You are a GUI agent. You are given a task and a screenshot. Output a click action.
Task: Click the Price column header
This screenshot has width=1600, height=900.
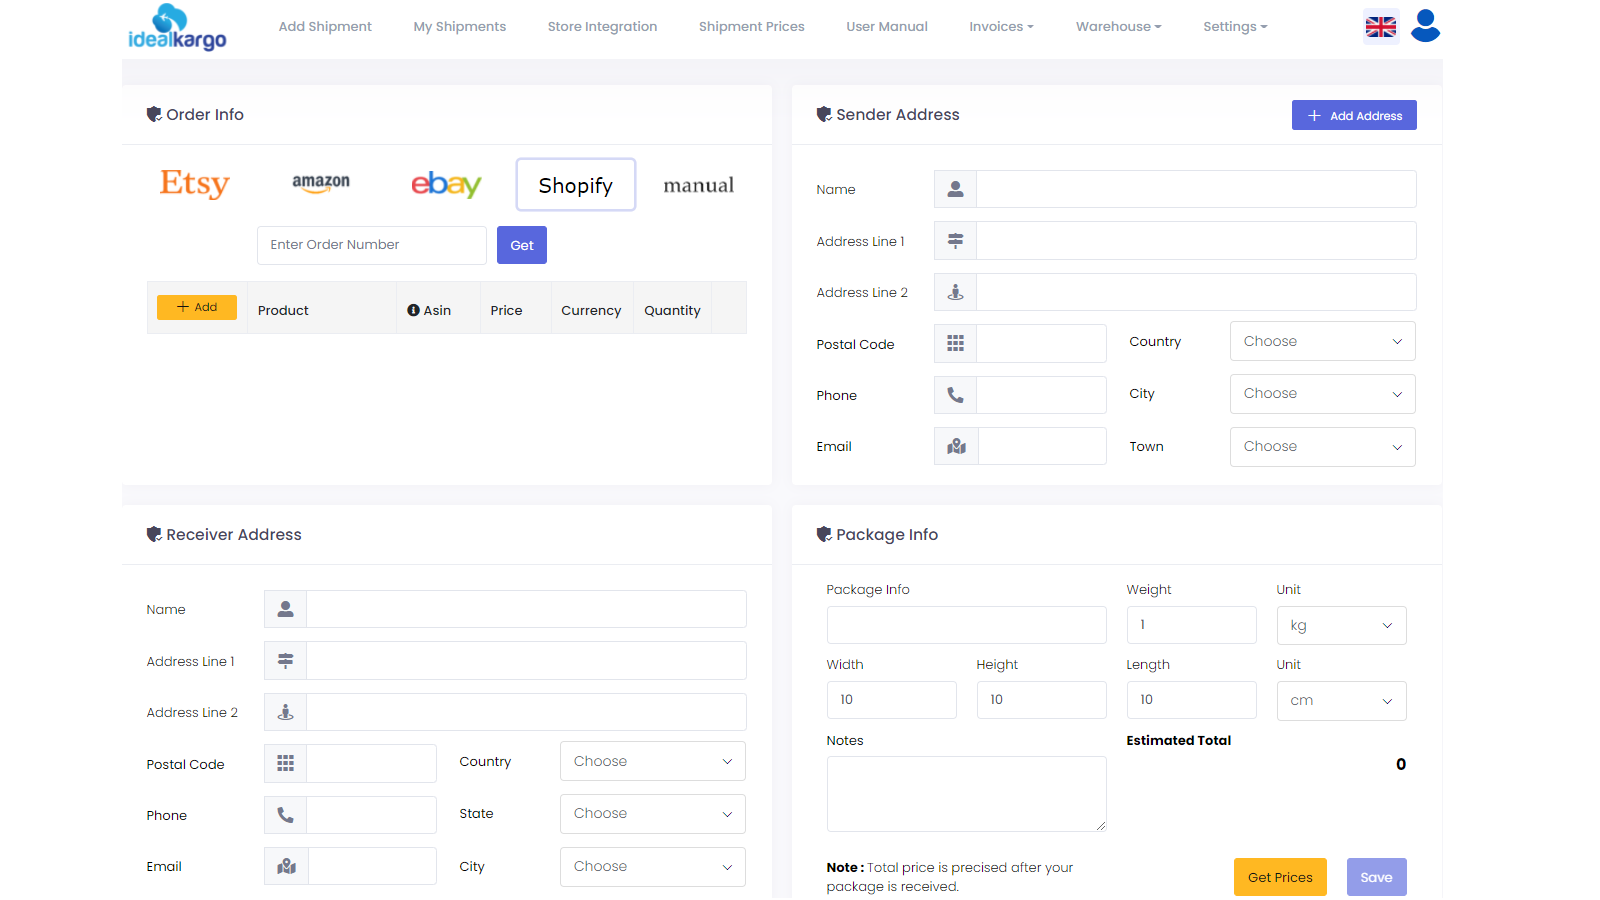pos(506,310)
